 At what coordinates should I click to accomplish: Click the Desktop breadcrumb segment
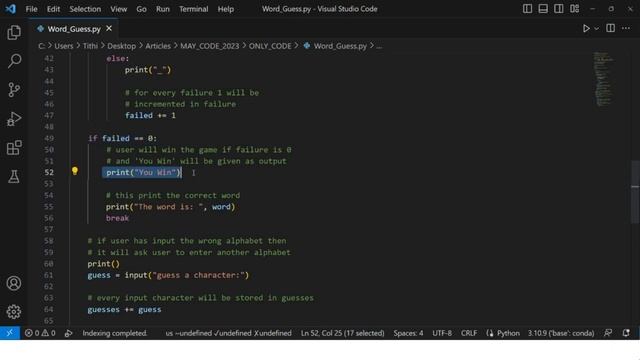click(x=121, y=46)
